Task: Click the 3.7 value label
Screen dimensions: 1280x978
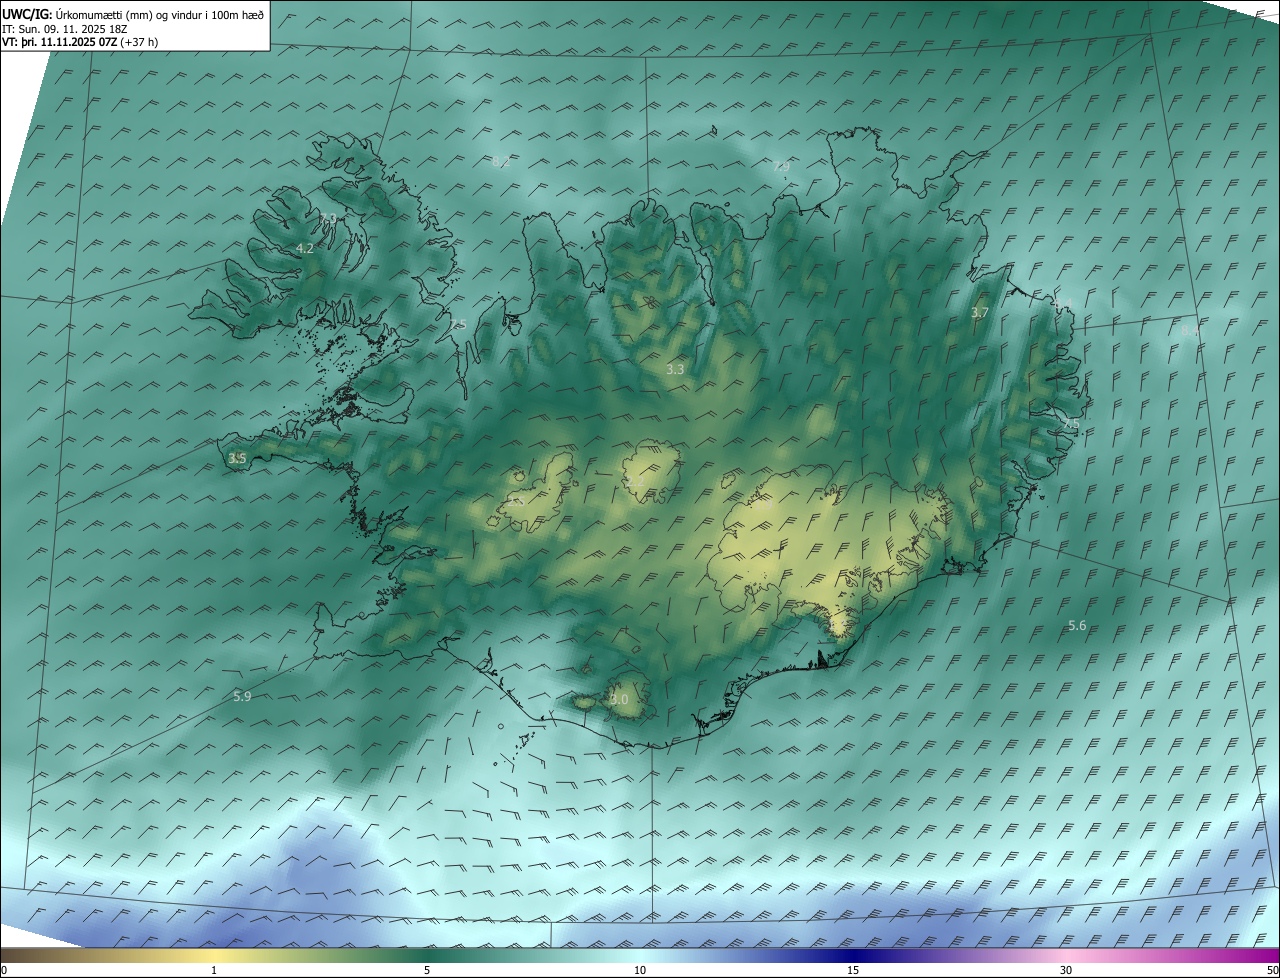Action: coord(980,312)
